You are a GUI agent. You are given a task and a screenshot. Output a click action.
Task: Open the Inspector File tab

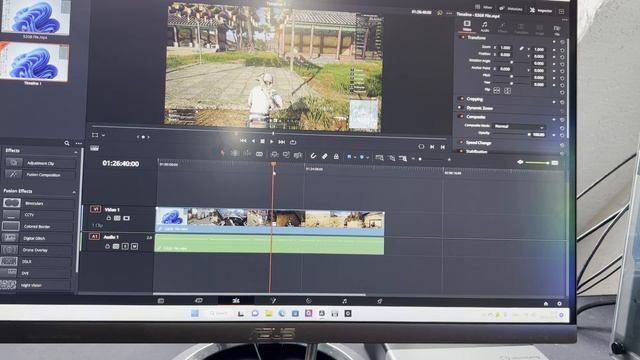point(557,30)
